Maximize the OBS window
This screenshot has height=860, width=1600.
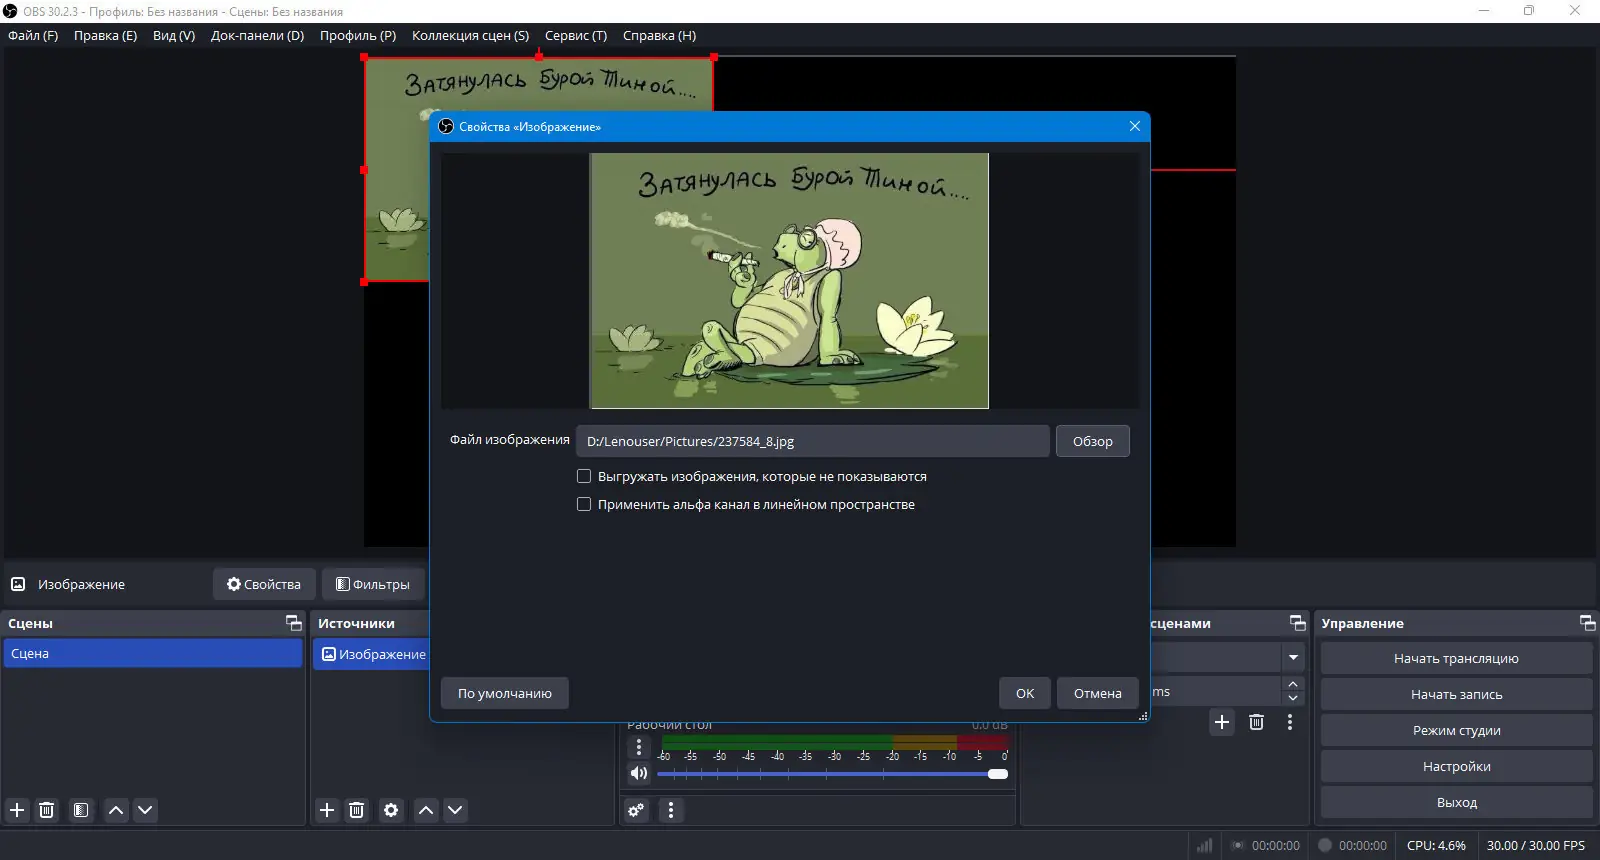1529,11
